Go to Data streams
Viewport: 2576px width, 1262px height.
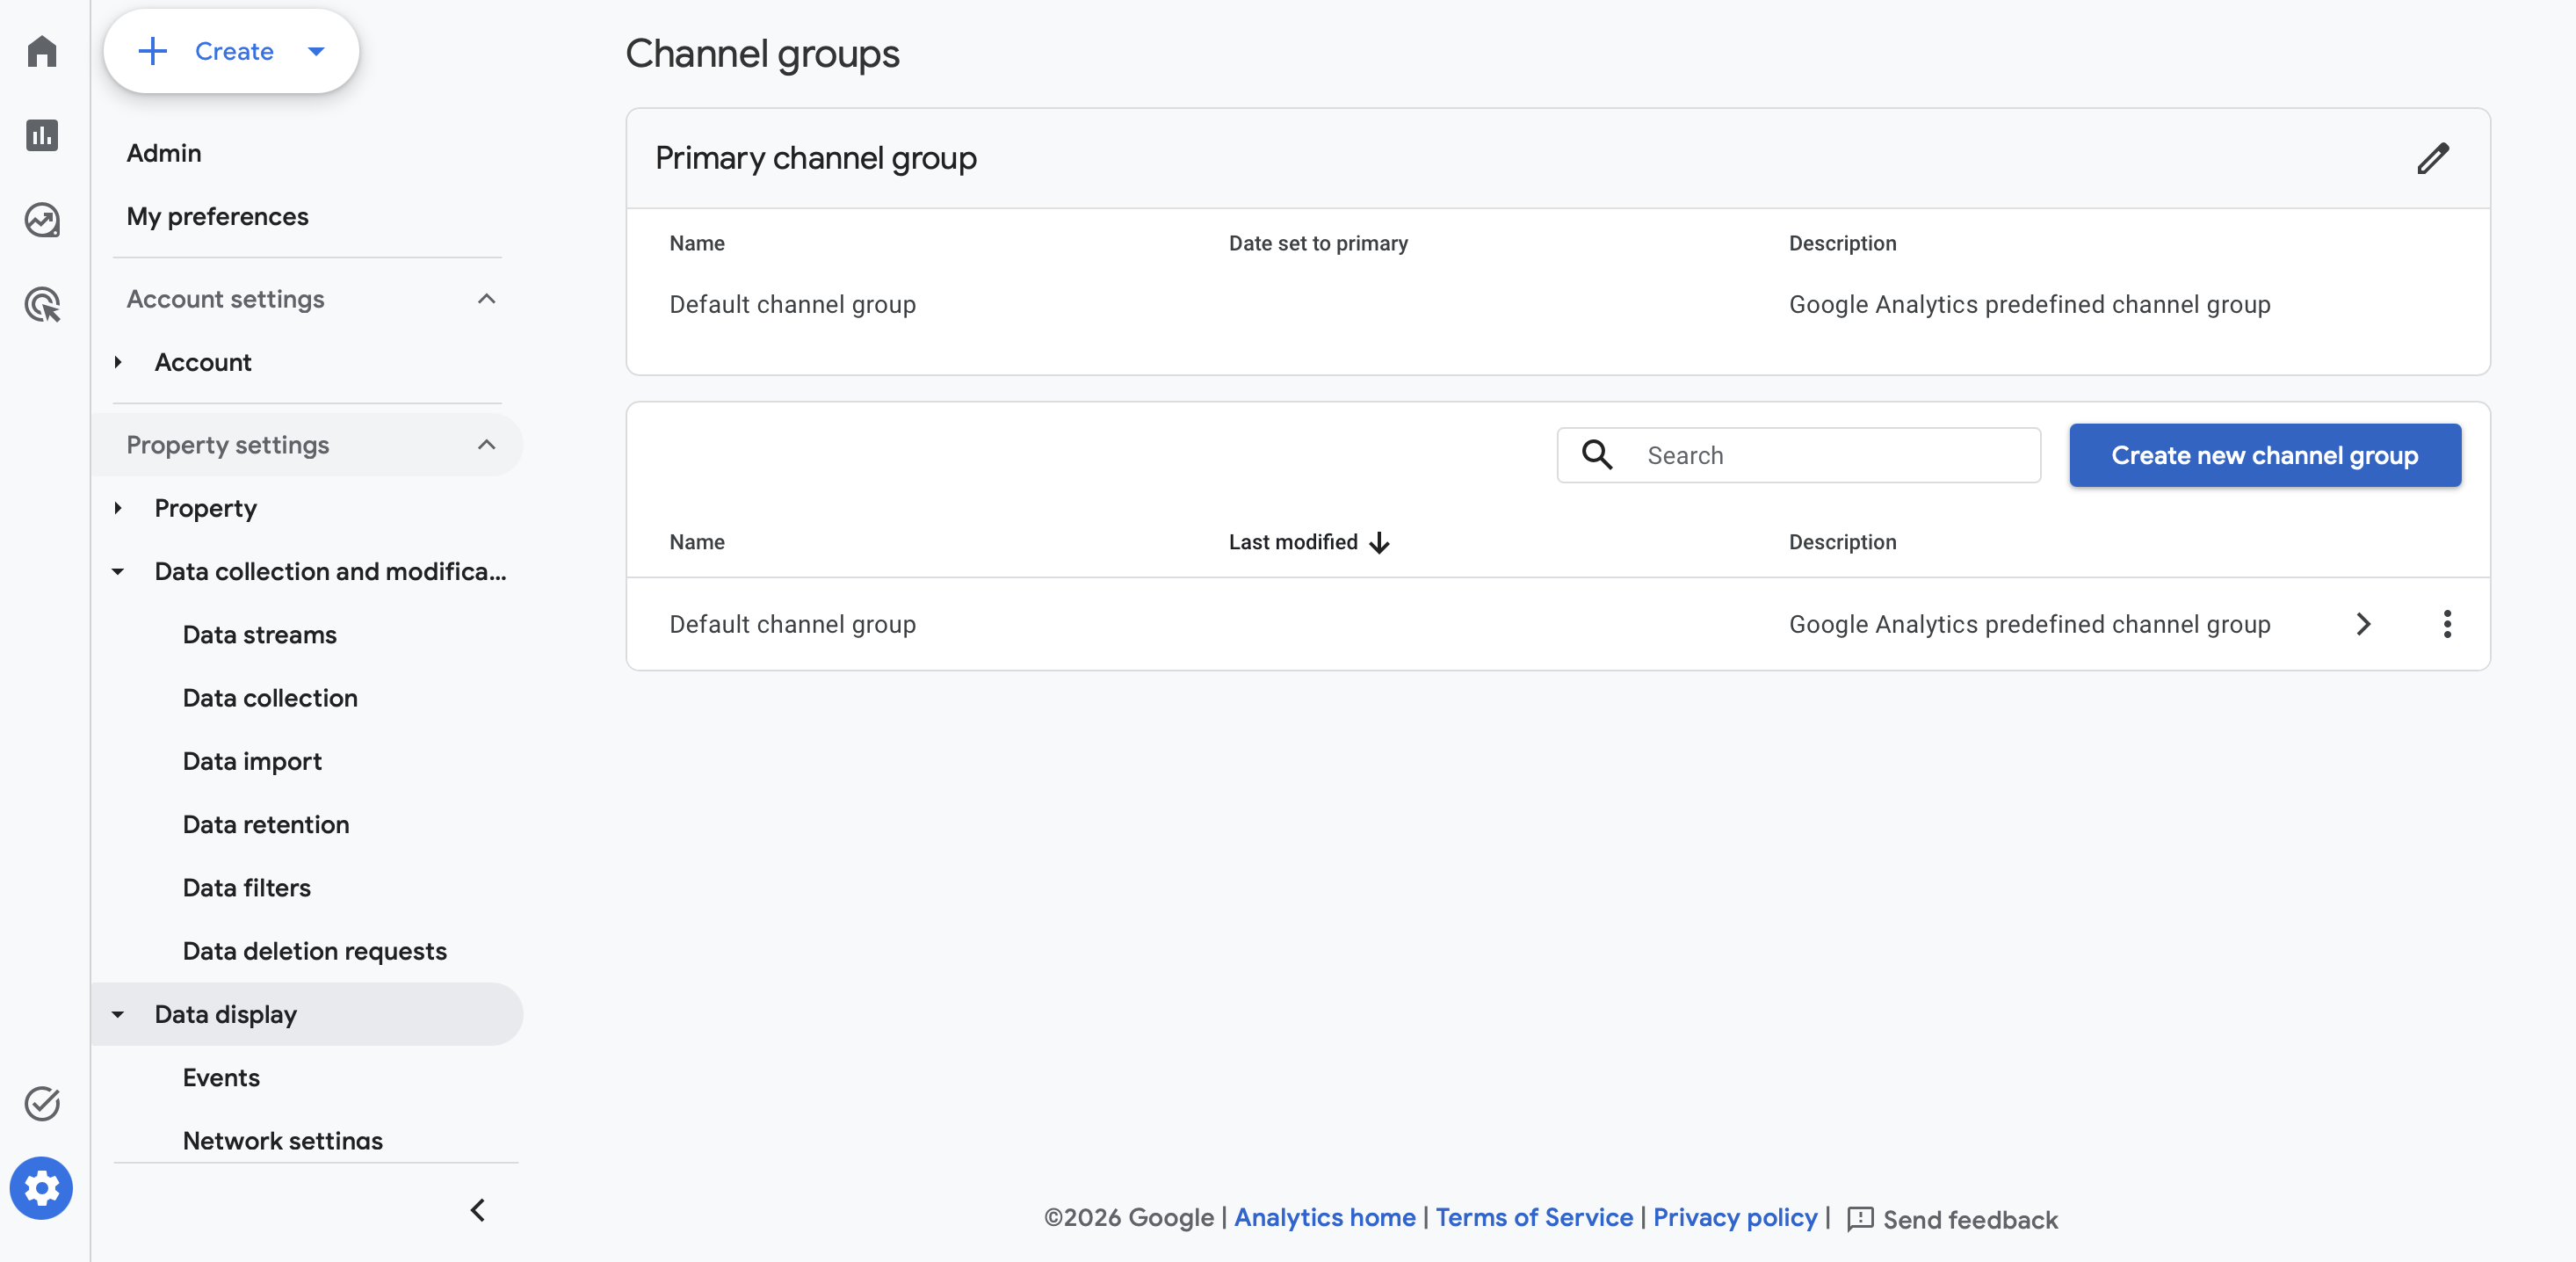click(x=259, y=635)
